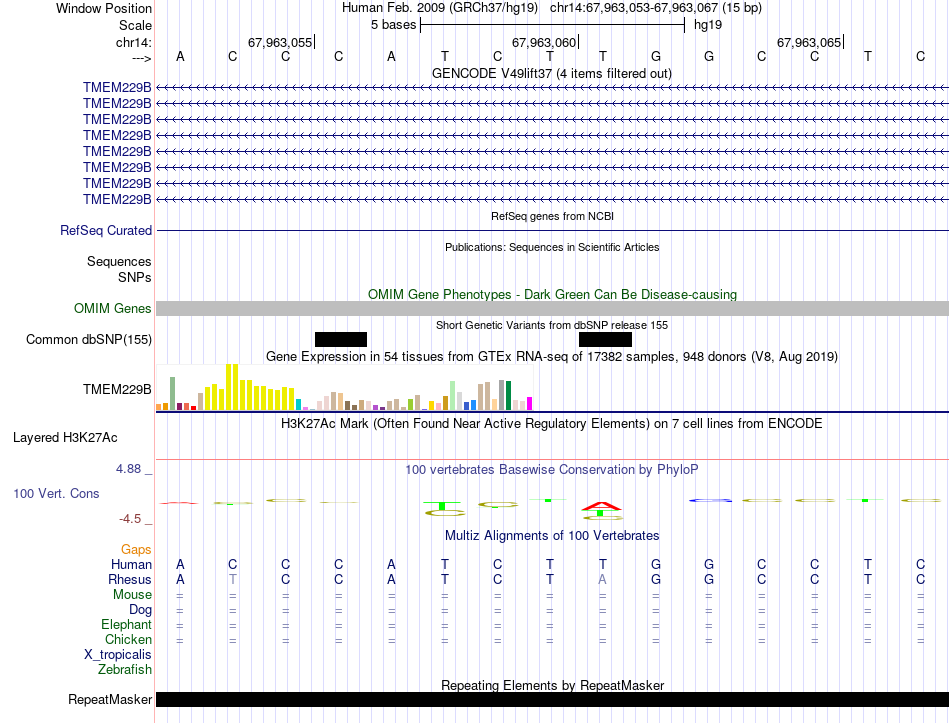Click the 100 Vert. Cons label
Image resolution: width=950 pixels, height=723 pixels.
(56, 494)
